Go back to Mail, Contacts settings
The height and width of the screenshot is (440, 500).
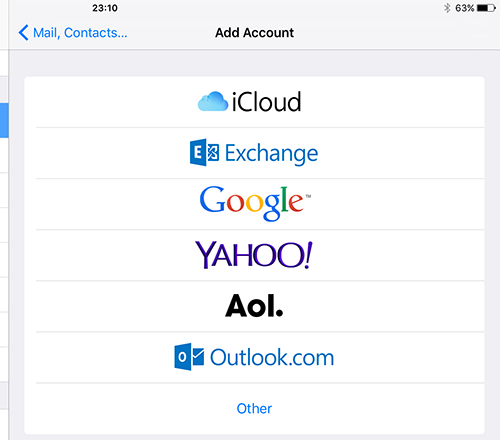pos(73,33)
